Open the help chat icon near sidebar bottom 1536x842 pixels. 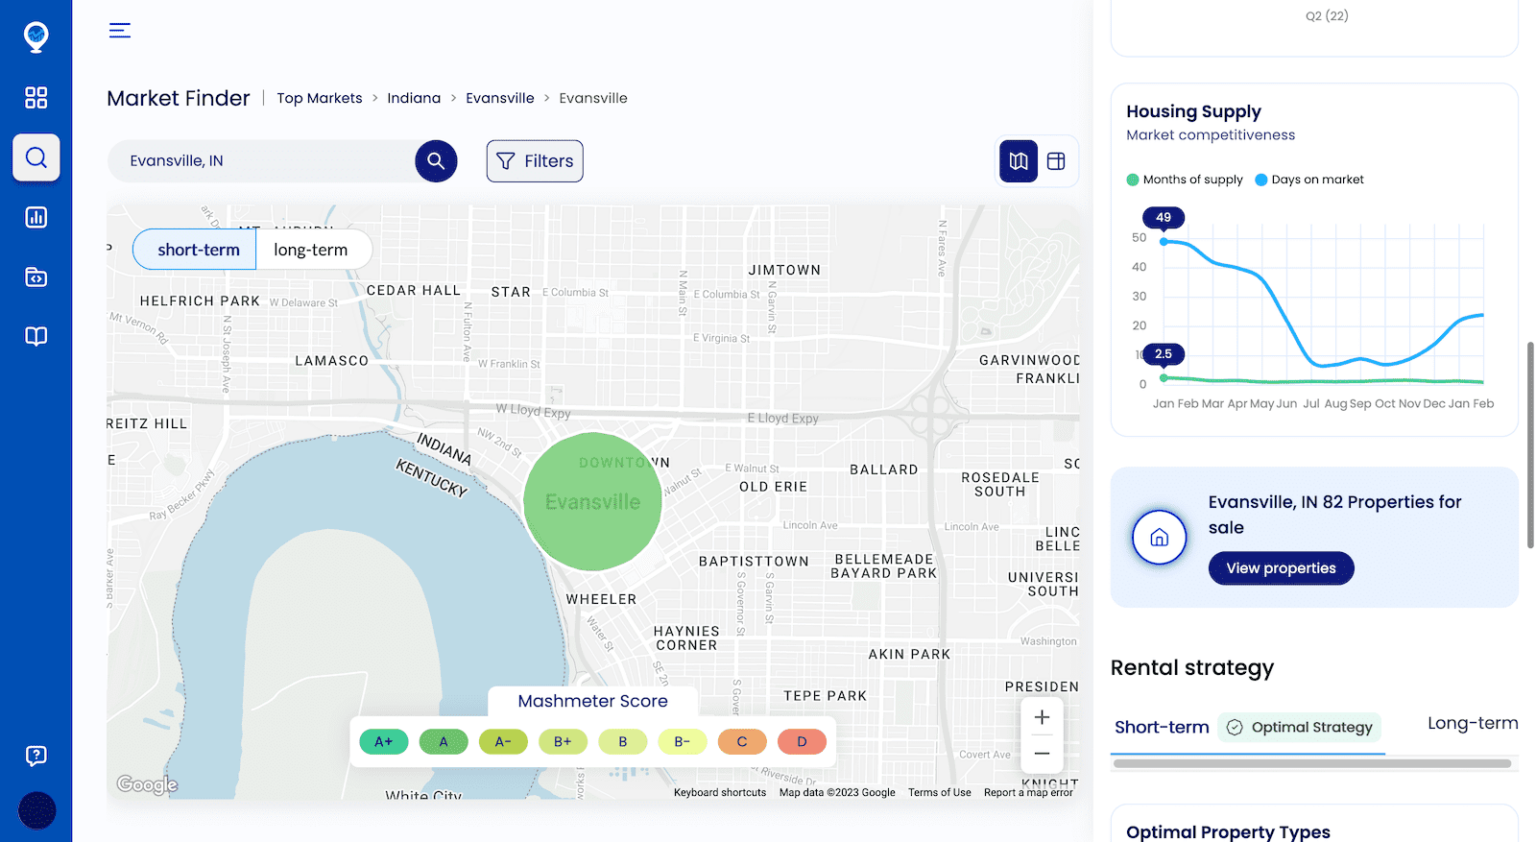(x=36, y=756)
